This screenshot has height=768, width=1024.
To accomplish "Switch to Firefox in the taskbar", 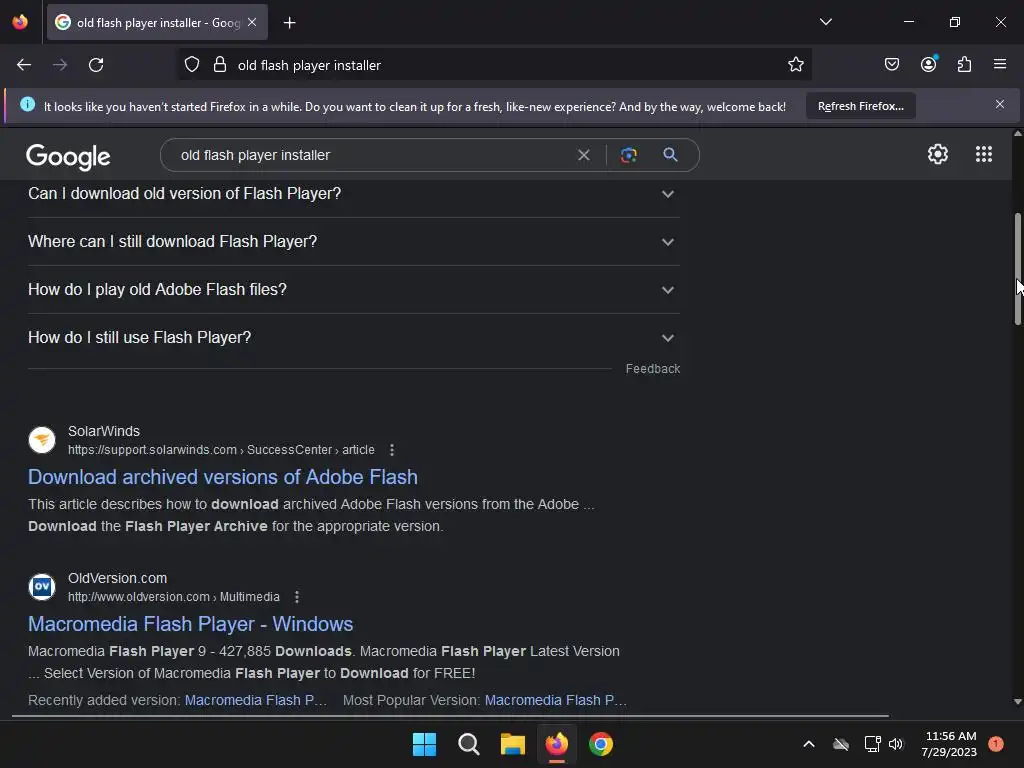I will [x=556, y=744].
